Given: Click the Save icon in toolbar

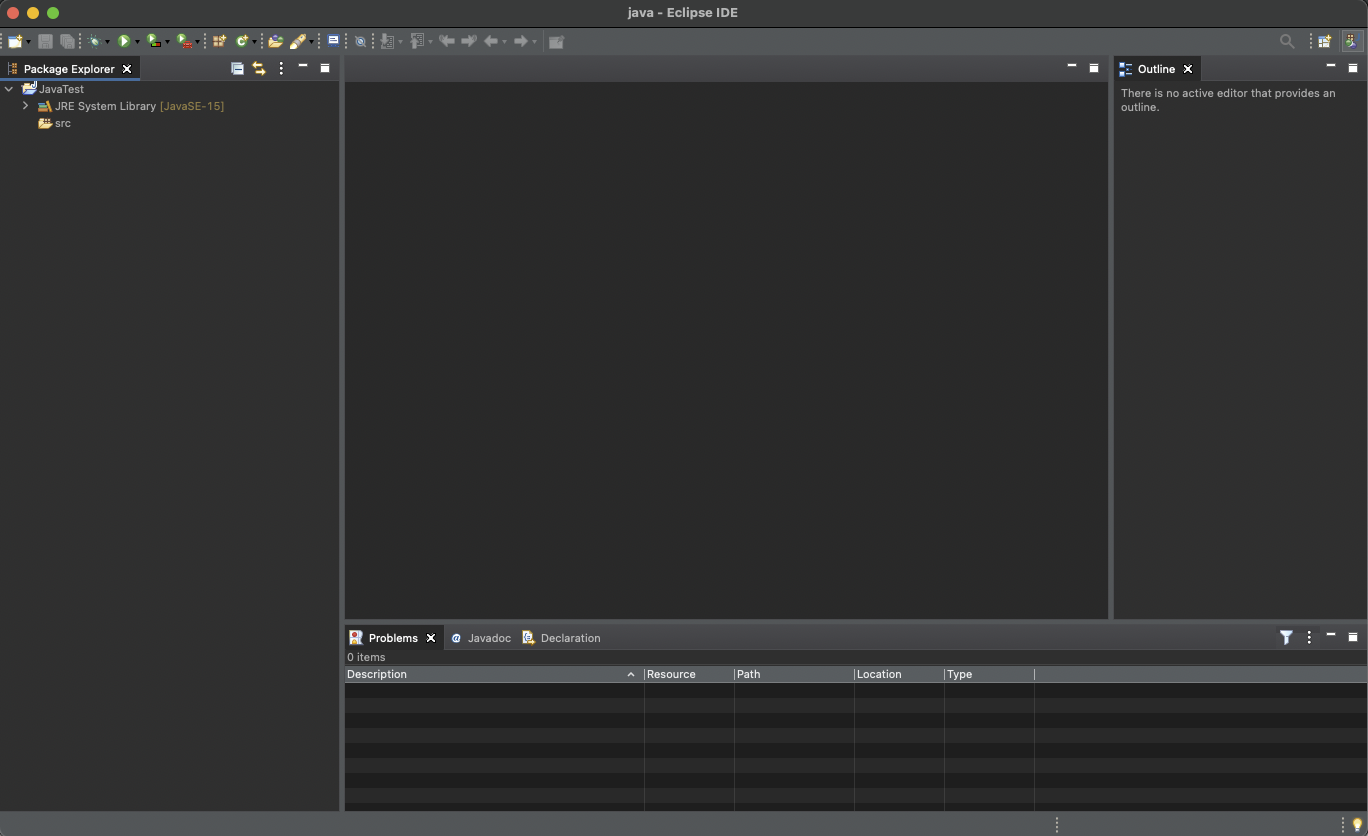Looking at the screenshot, I should click(45, 41).
